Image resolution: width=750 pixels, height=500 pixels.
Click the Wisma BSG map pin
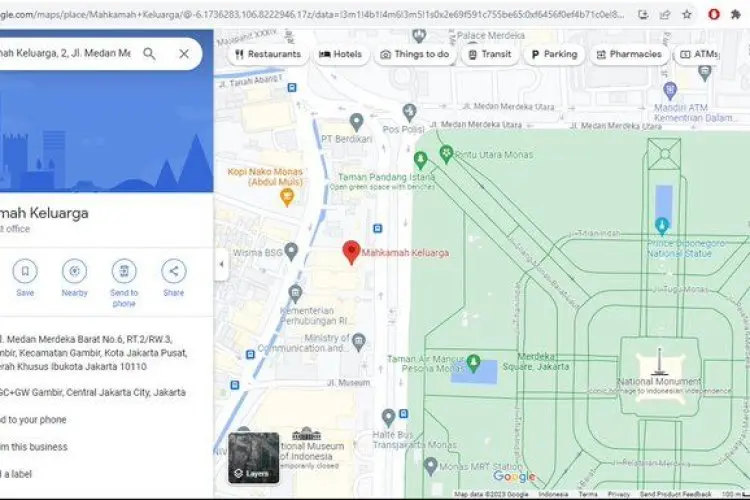point(291,251)
